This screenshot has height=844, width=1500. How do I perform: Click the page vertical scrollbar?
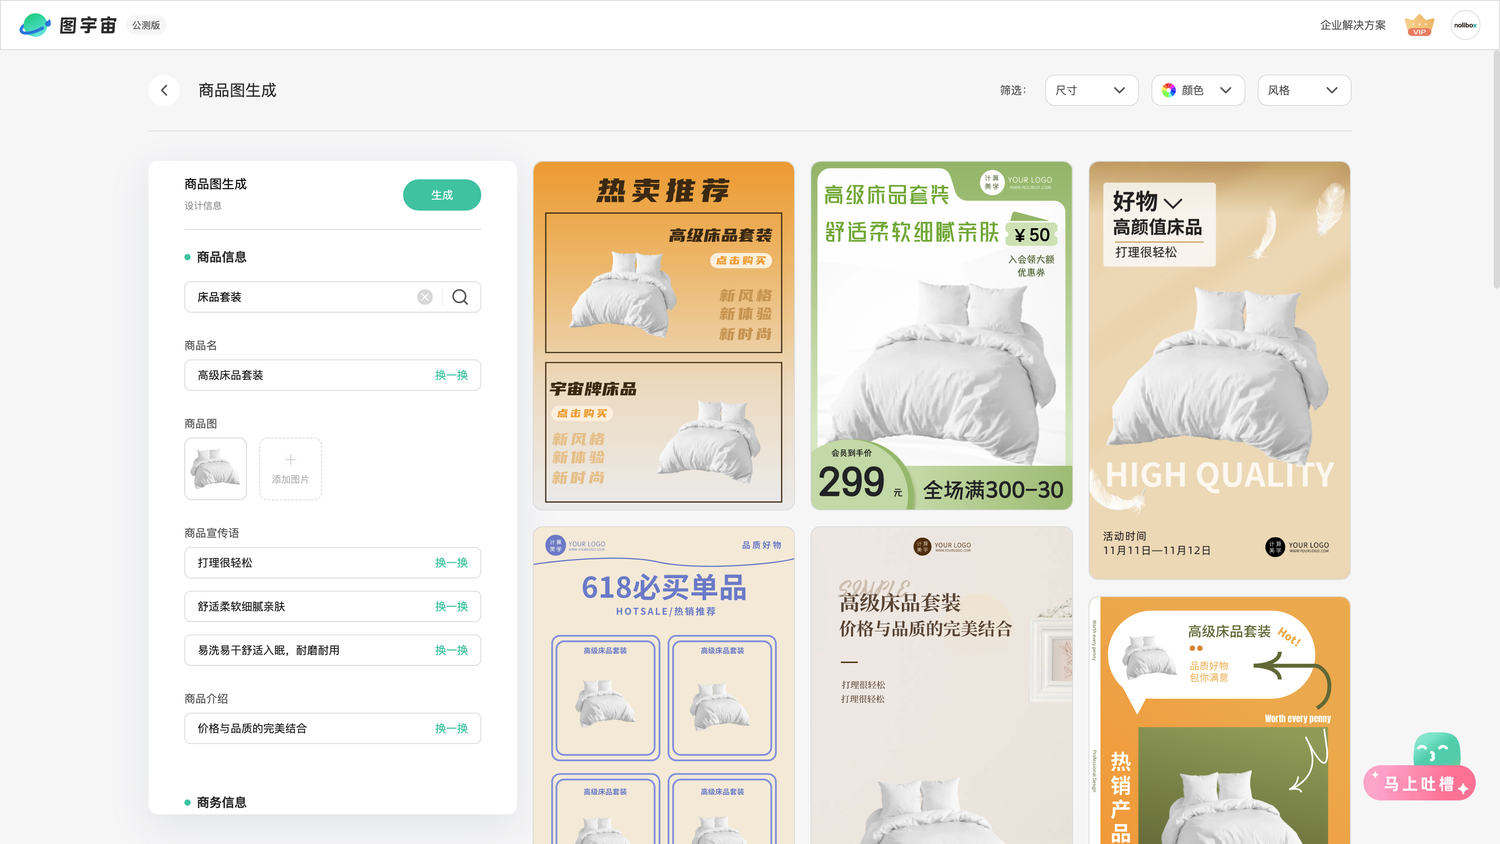tap(1495, 170)
